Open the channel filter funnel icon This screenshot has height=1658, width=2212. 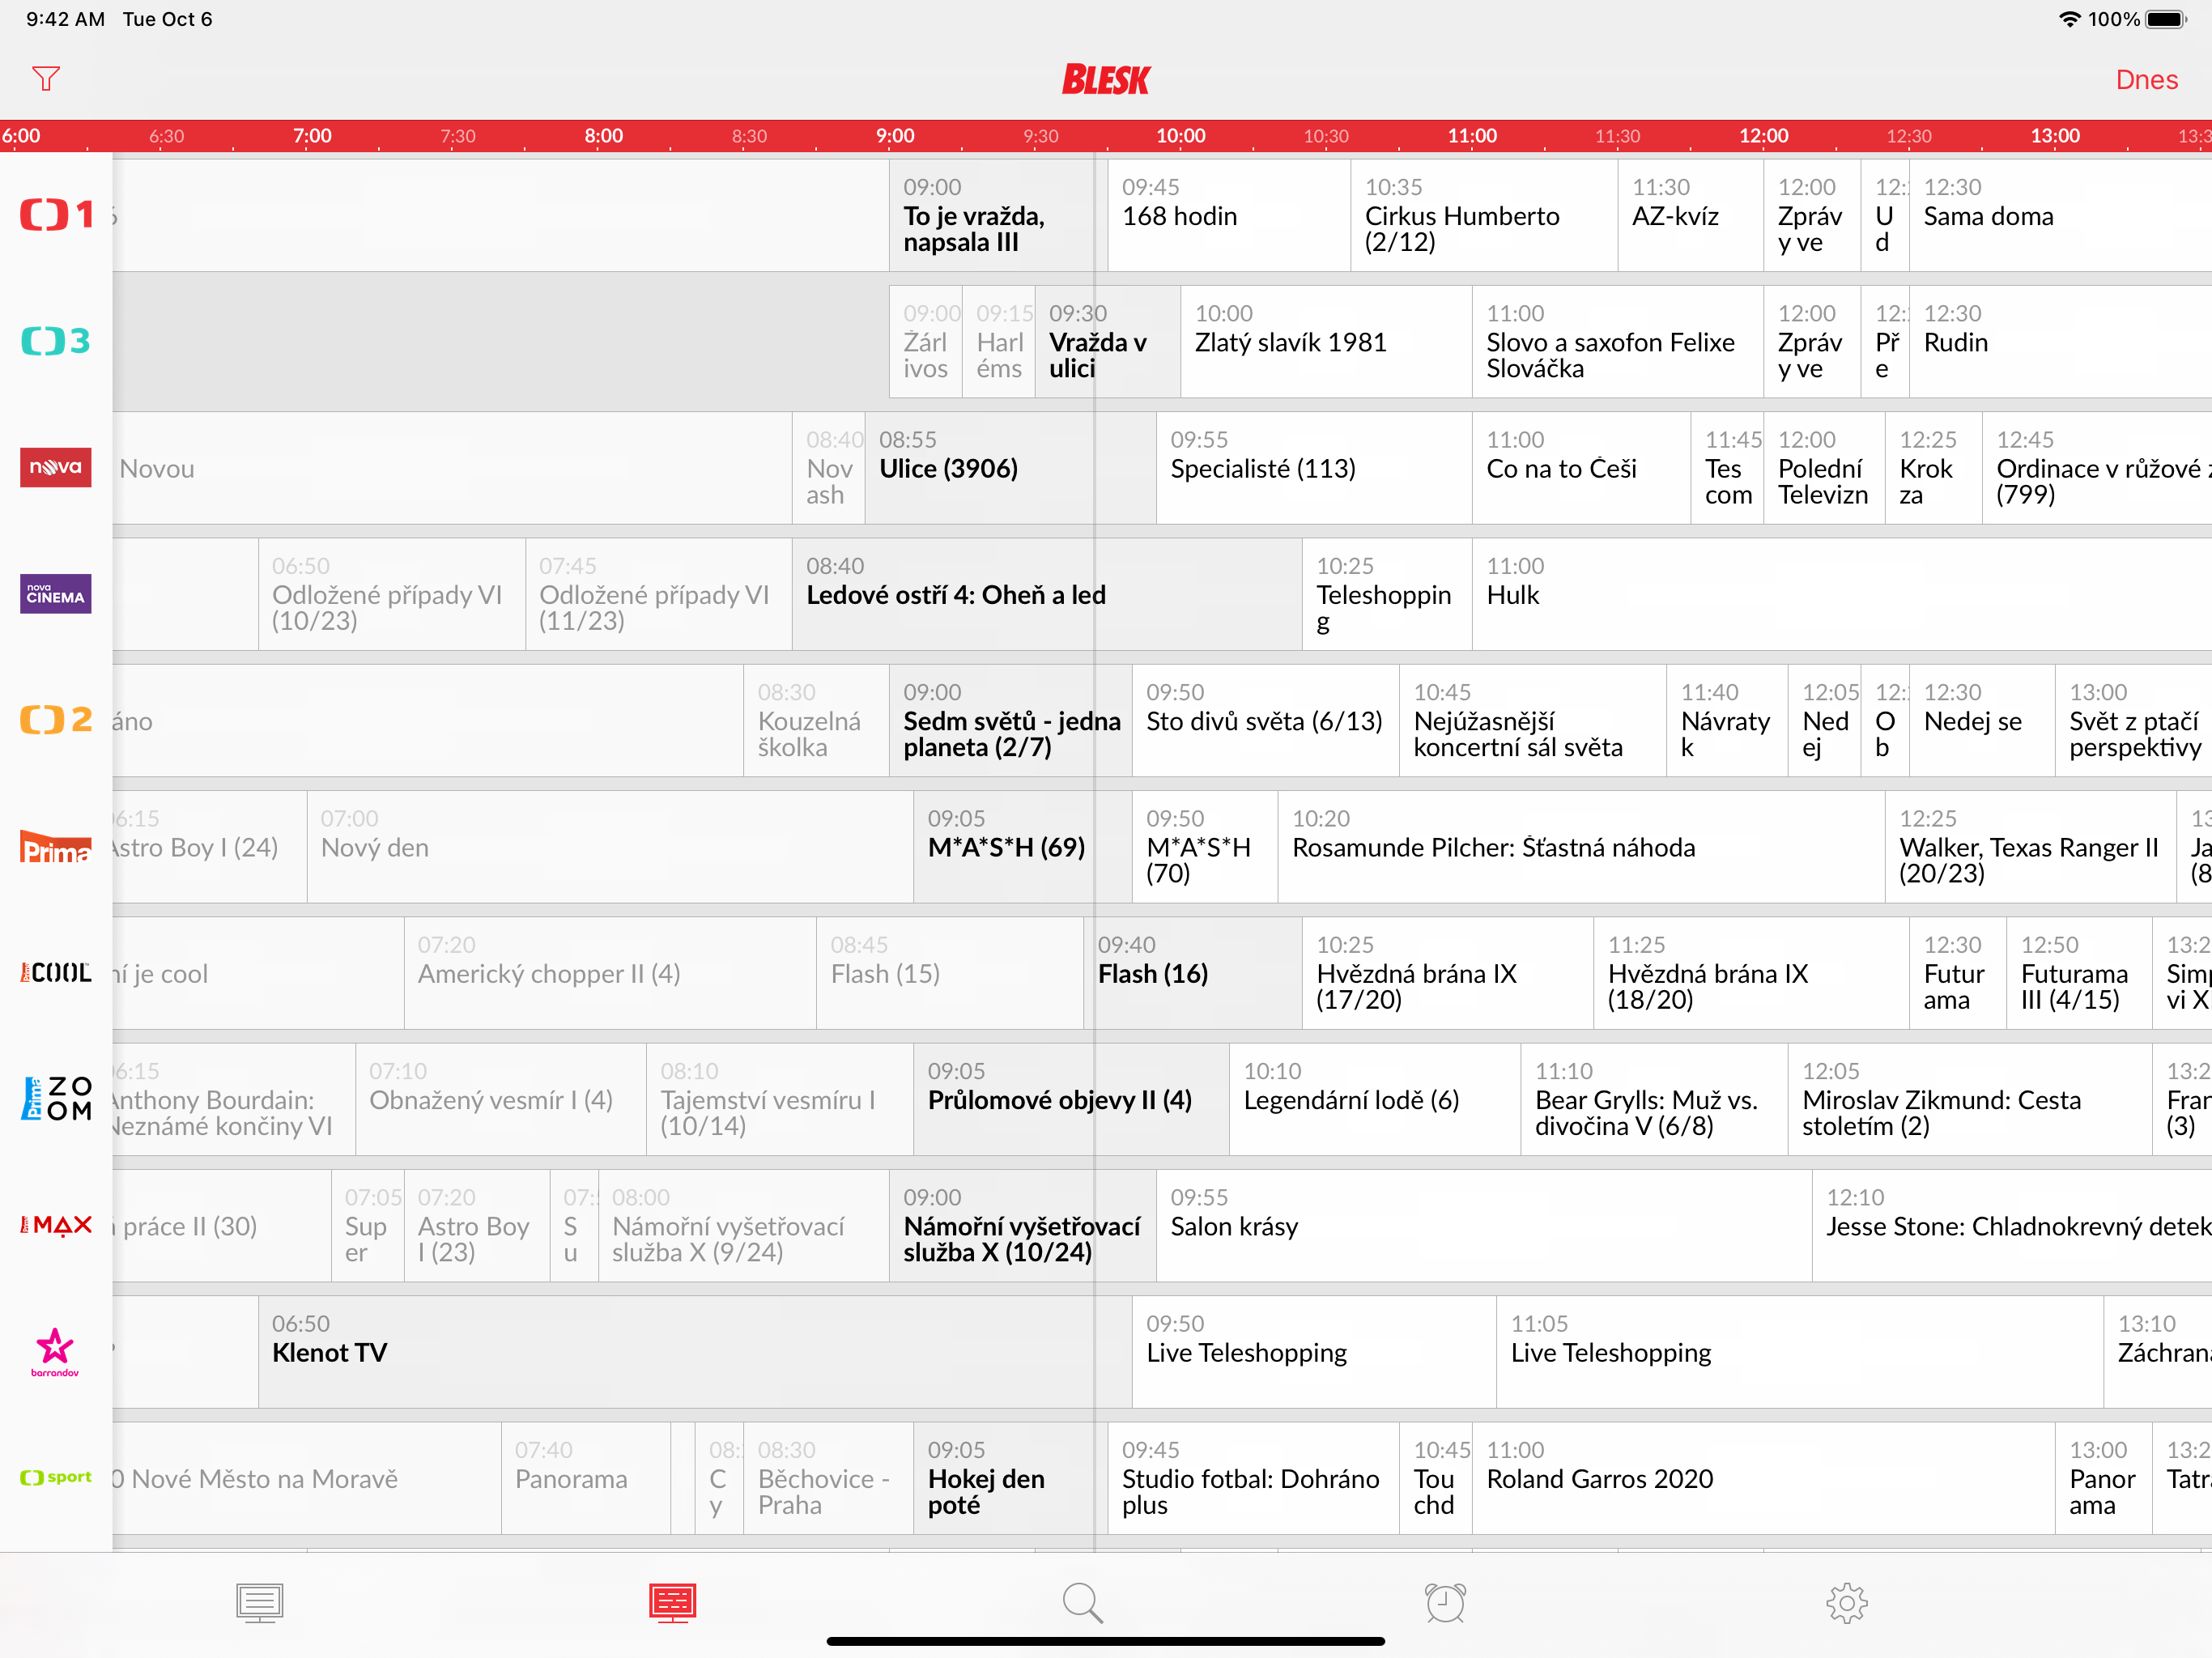pos(46,78)
